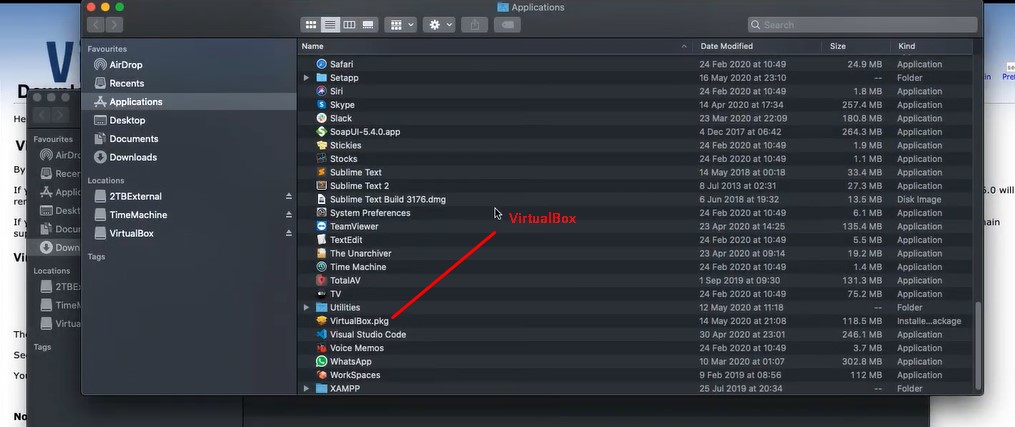Click the Finder search field

coord(862,25)
